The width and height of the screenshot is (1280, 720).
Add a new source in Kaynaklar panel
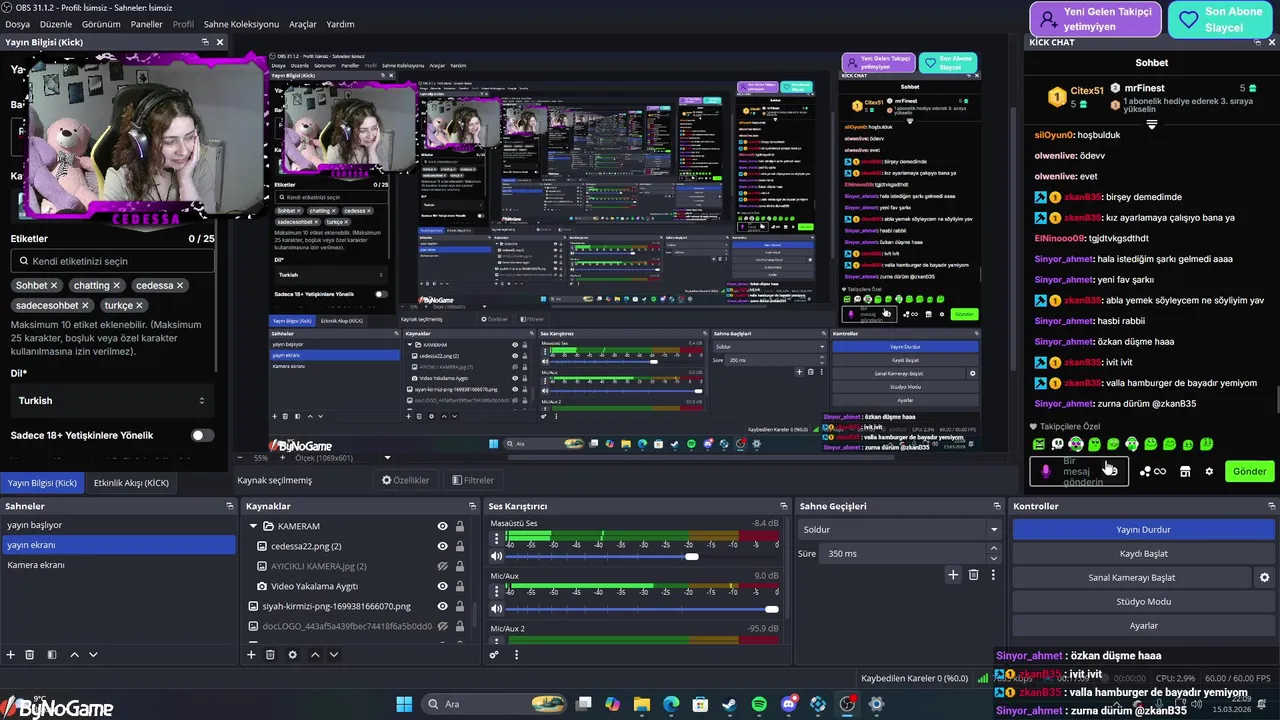[251, 655]
